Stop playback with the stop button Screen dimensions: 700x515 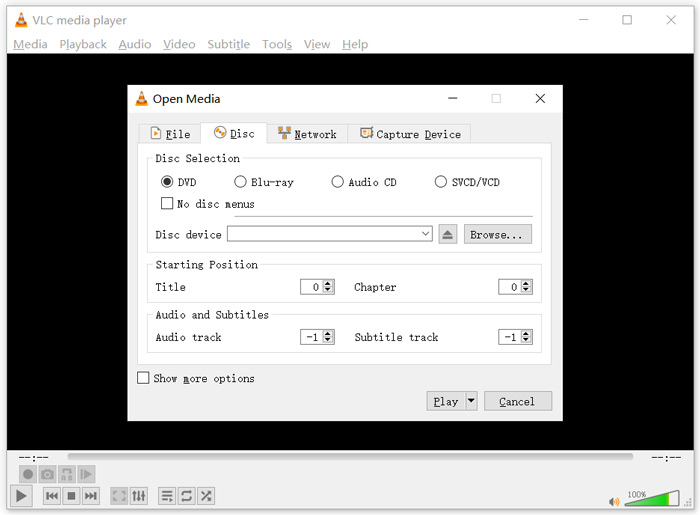click(x=71, y=496)
